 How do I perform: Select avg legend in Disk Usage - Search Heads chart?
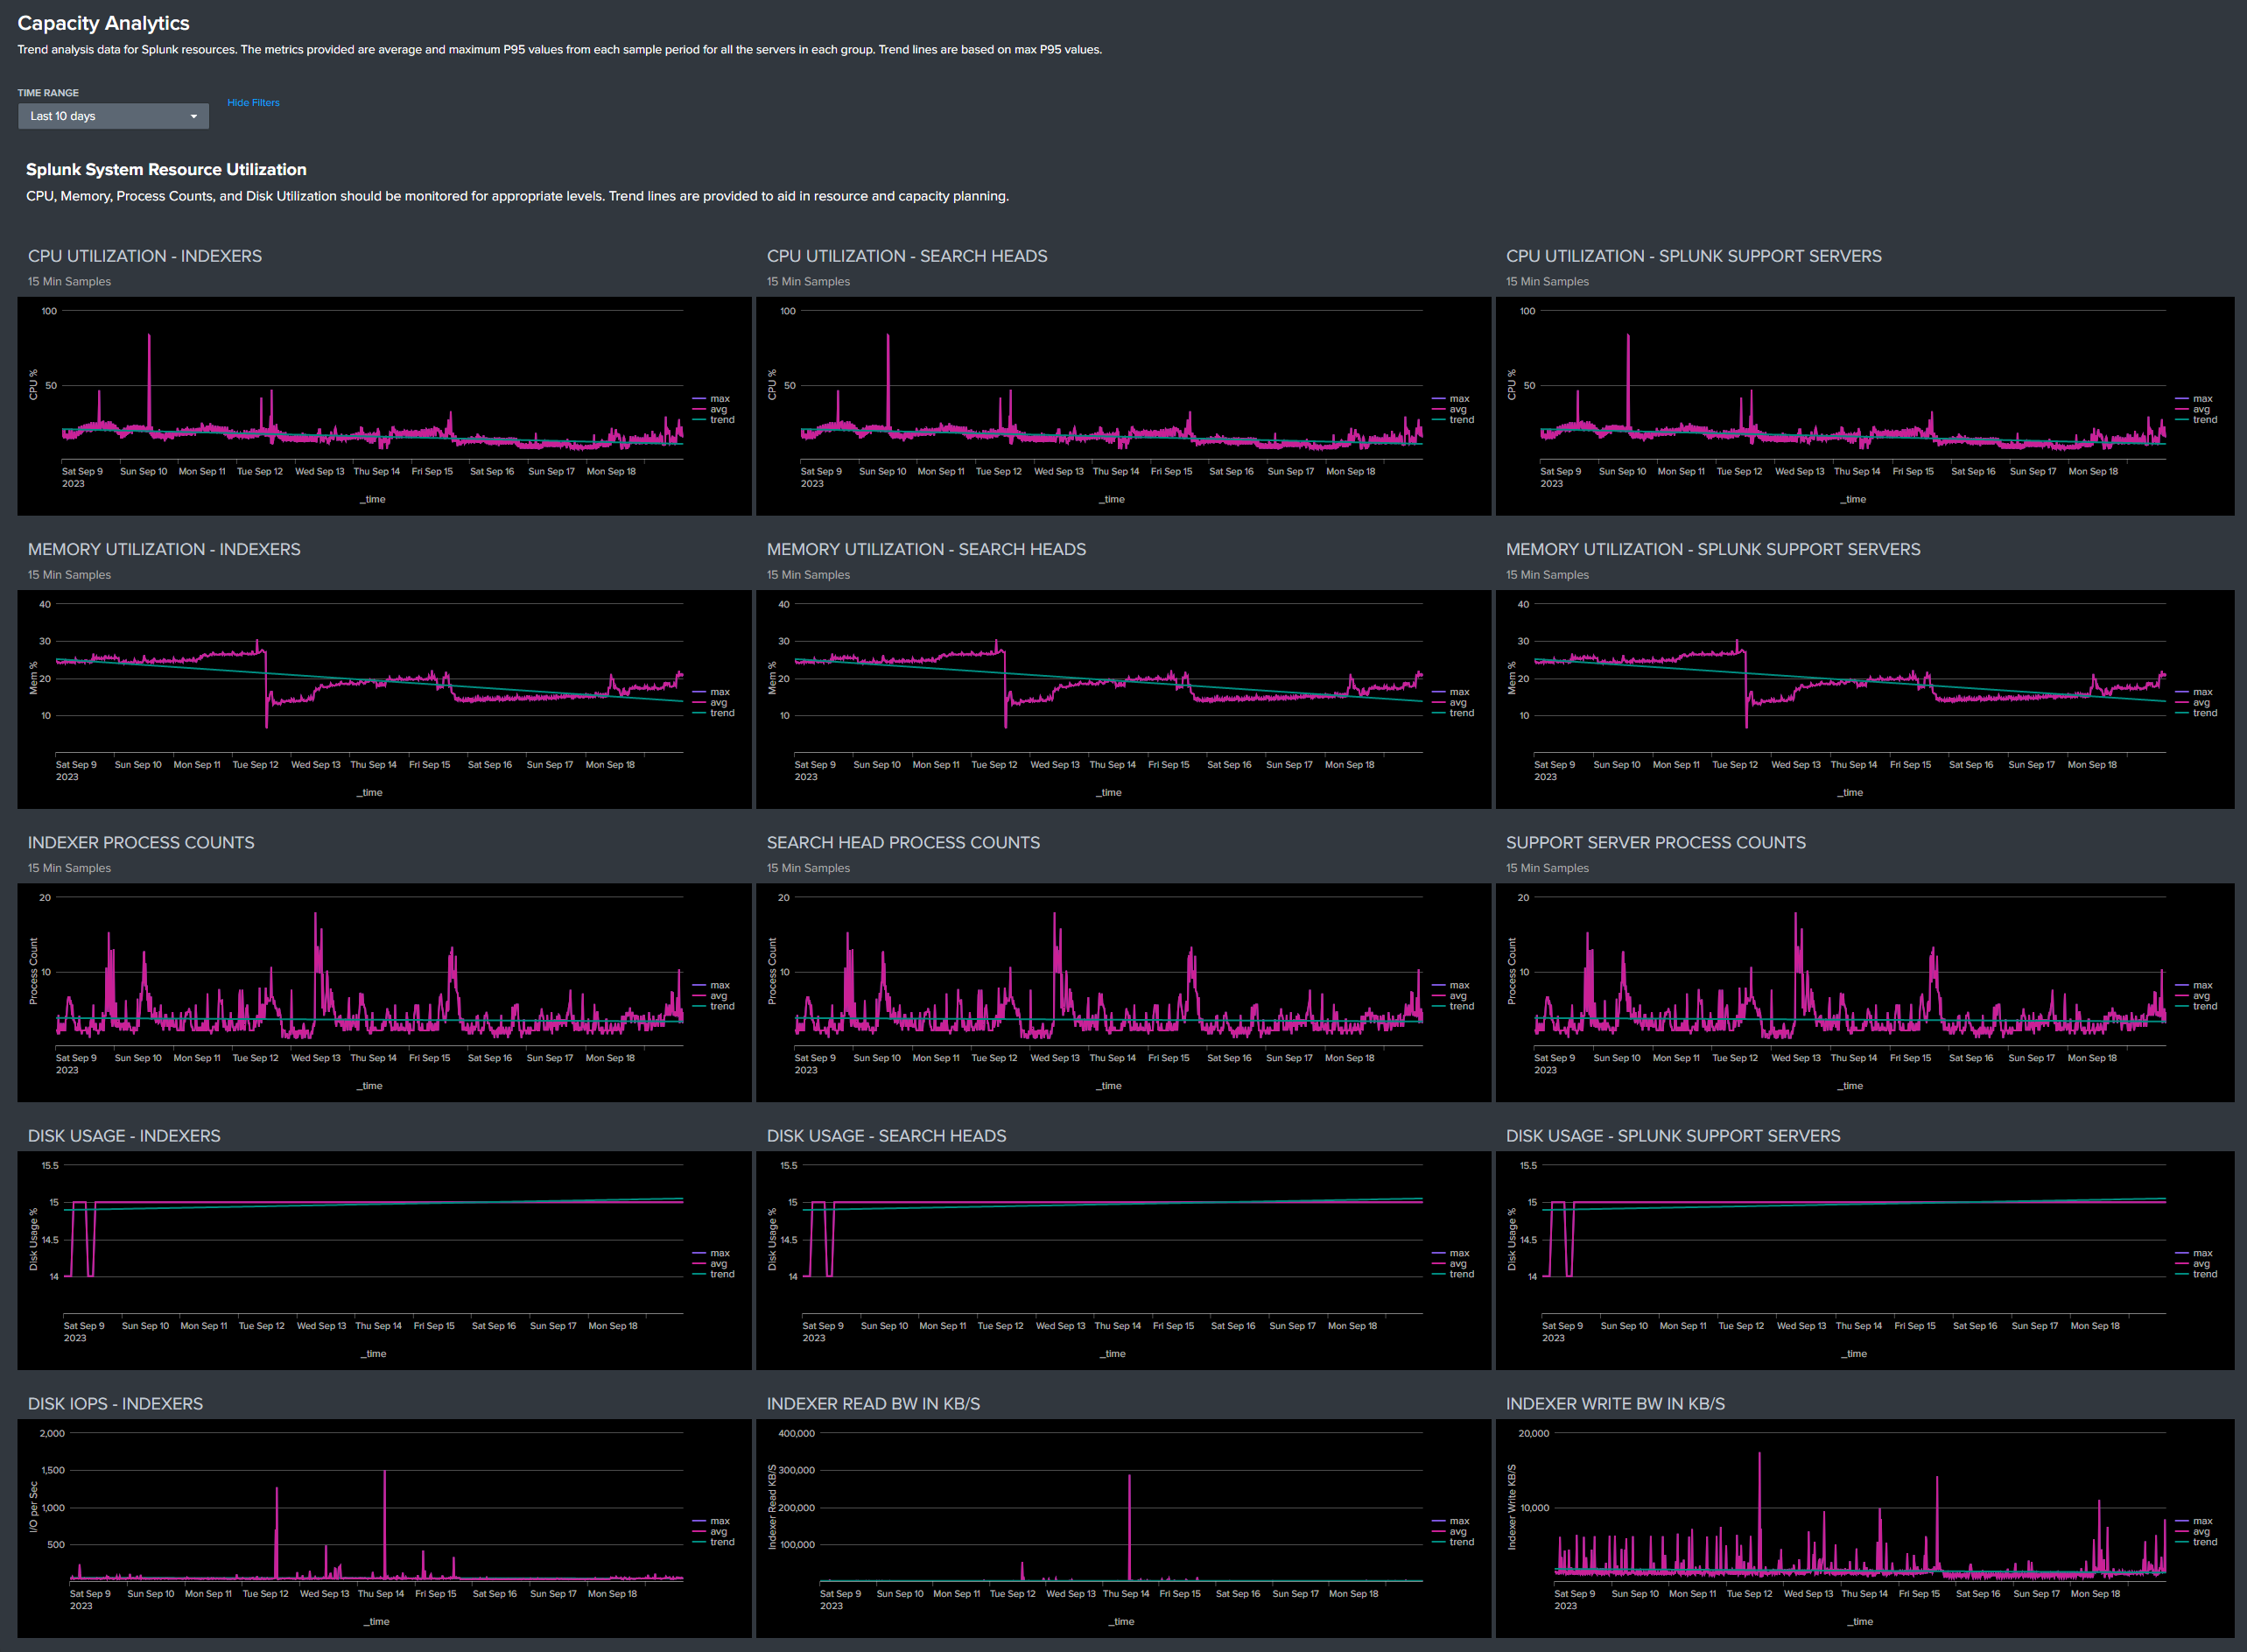click(x=1450, y=1264)
